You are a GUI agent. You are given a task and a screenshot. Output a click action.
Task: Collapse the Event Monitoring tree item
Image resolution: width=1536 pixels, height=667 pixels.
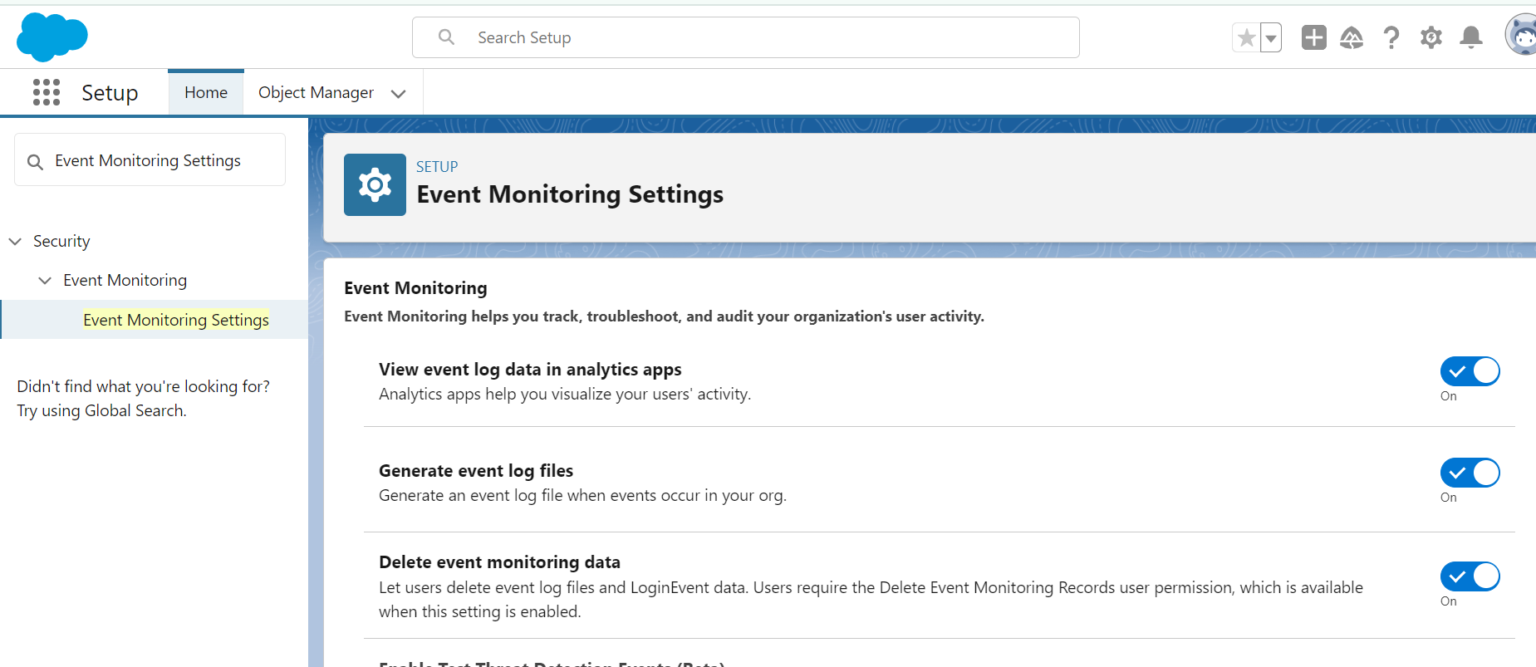click(44, 280)
